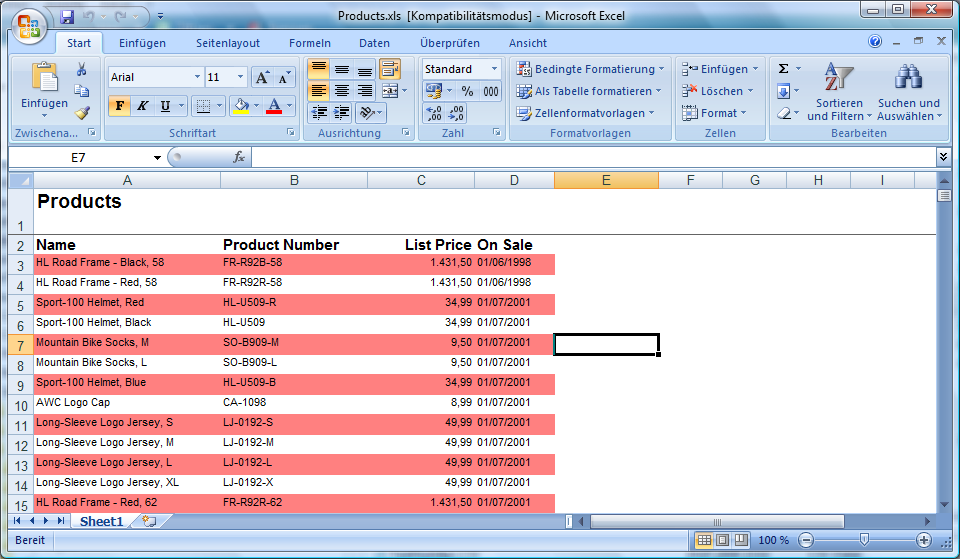Screen dimensions: 960x559
Task: Open text orientation options
Action: (x=370, y=113)
